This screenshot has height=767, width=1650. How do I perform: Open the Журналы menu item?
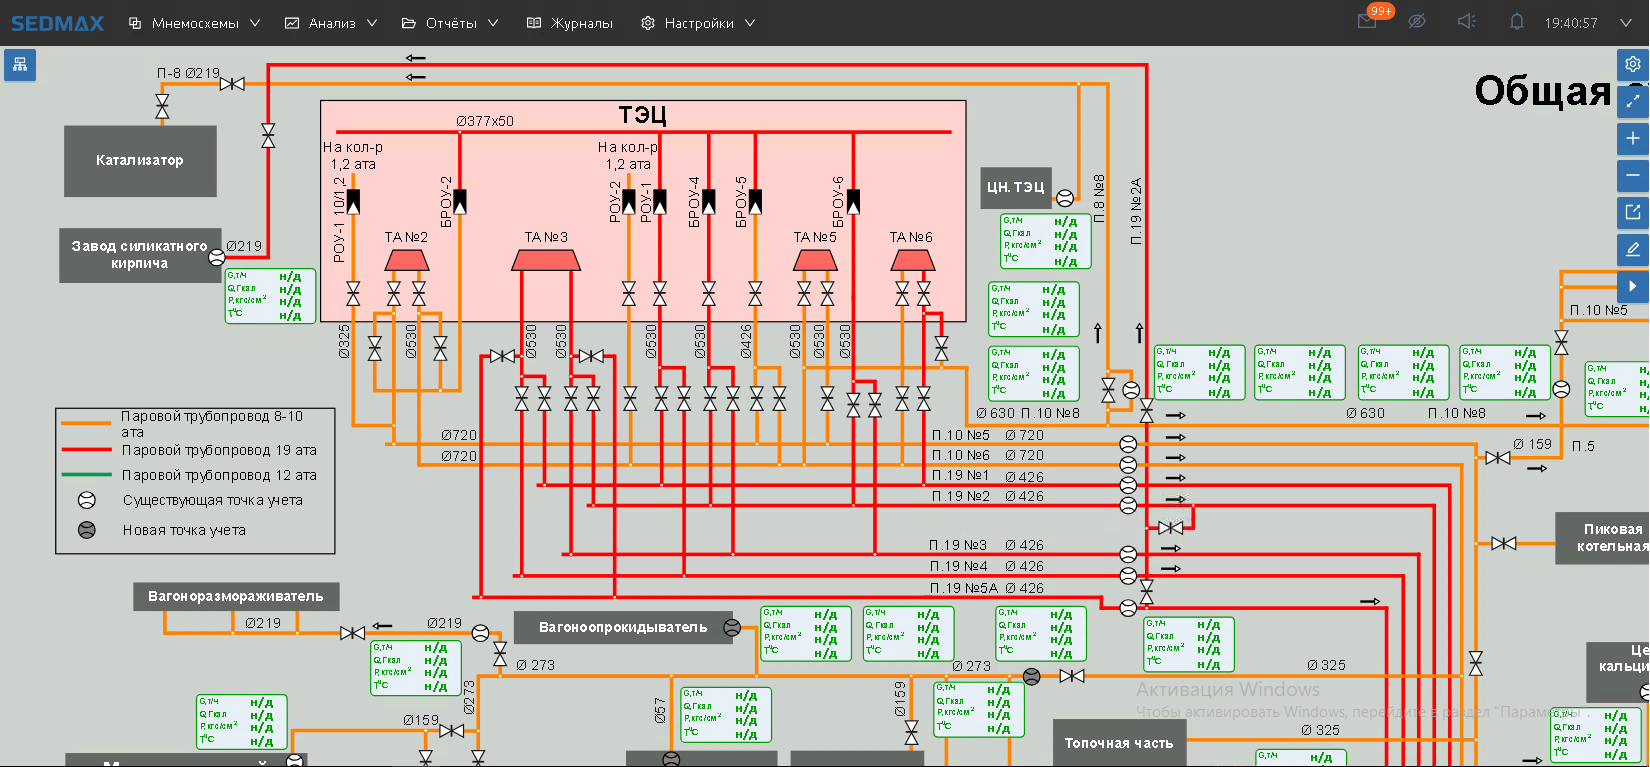coord(570,23)
